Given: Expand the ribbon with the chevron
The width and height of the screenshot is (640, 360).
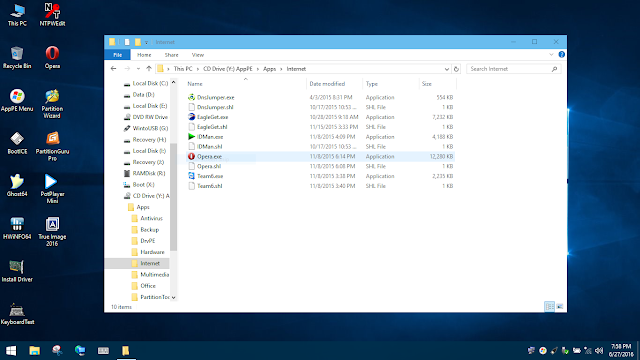Looking at the screenshot, I should [551, 54].
